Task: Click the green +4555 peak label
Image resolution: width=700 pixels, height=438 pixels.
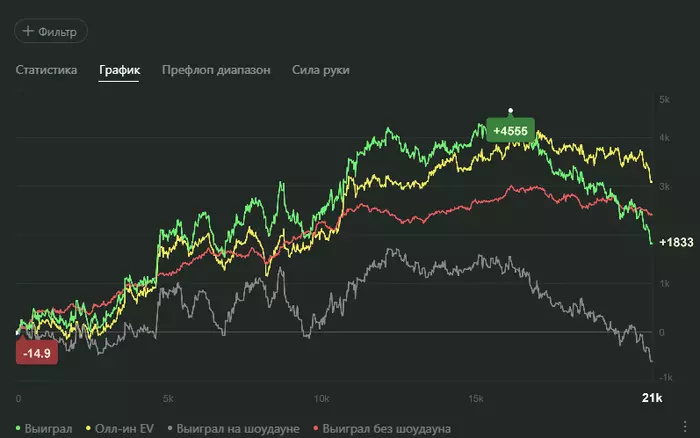Action: (510, 131)
